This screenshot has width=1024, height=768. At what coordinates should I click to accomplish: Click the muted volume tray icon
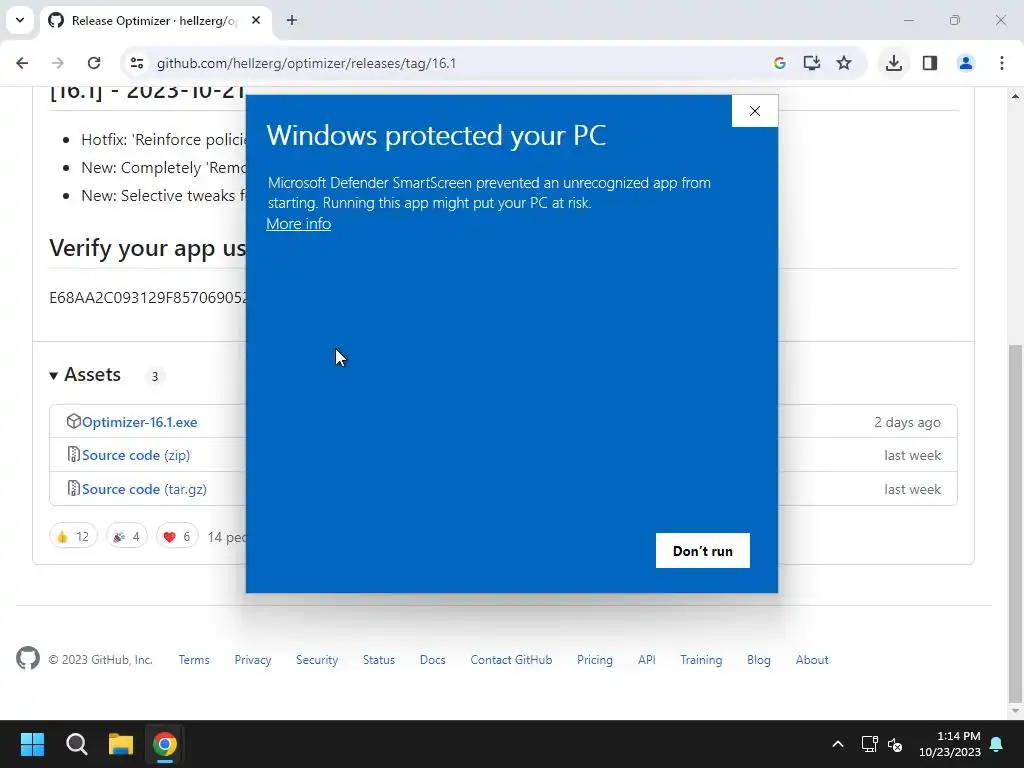point(895,744)
